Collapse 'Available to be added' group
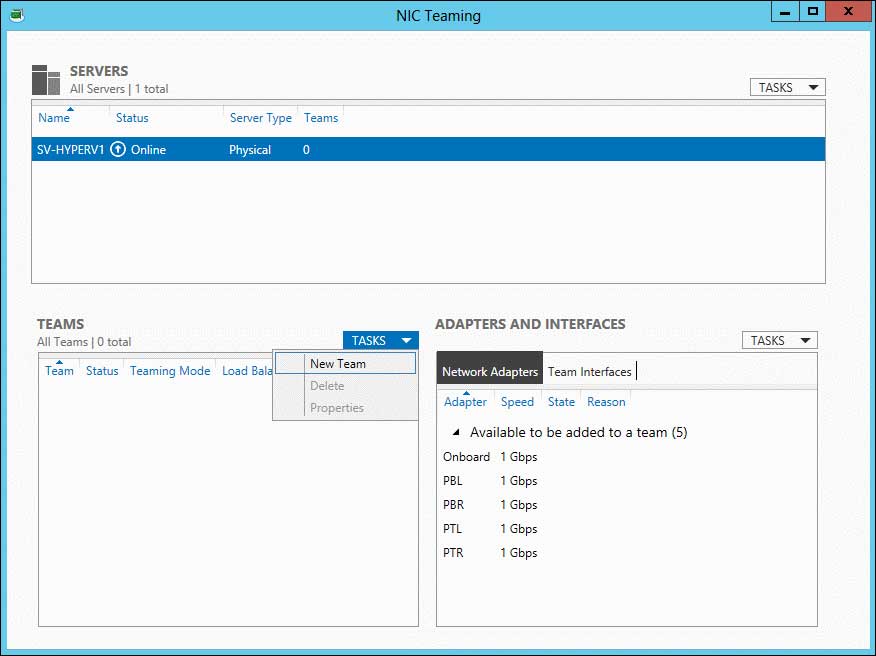Image resolution: width=876 pixels, height=656 pixels. click(x=456, y=433)
